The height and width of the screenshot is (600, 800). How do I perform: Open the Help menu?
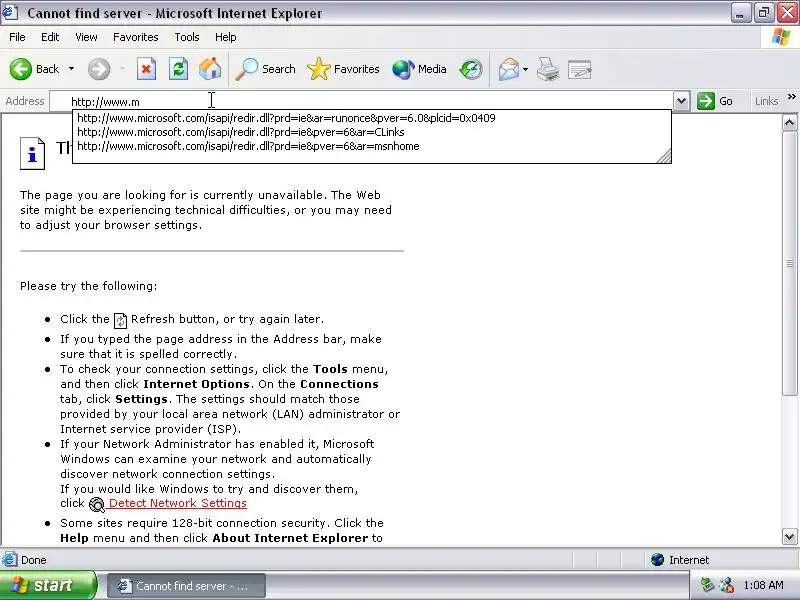pyautogui.click(x=226, y=37)
